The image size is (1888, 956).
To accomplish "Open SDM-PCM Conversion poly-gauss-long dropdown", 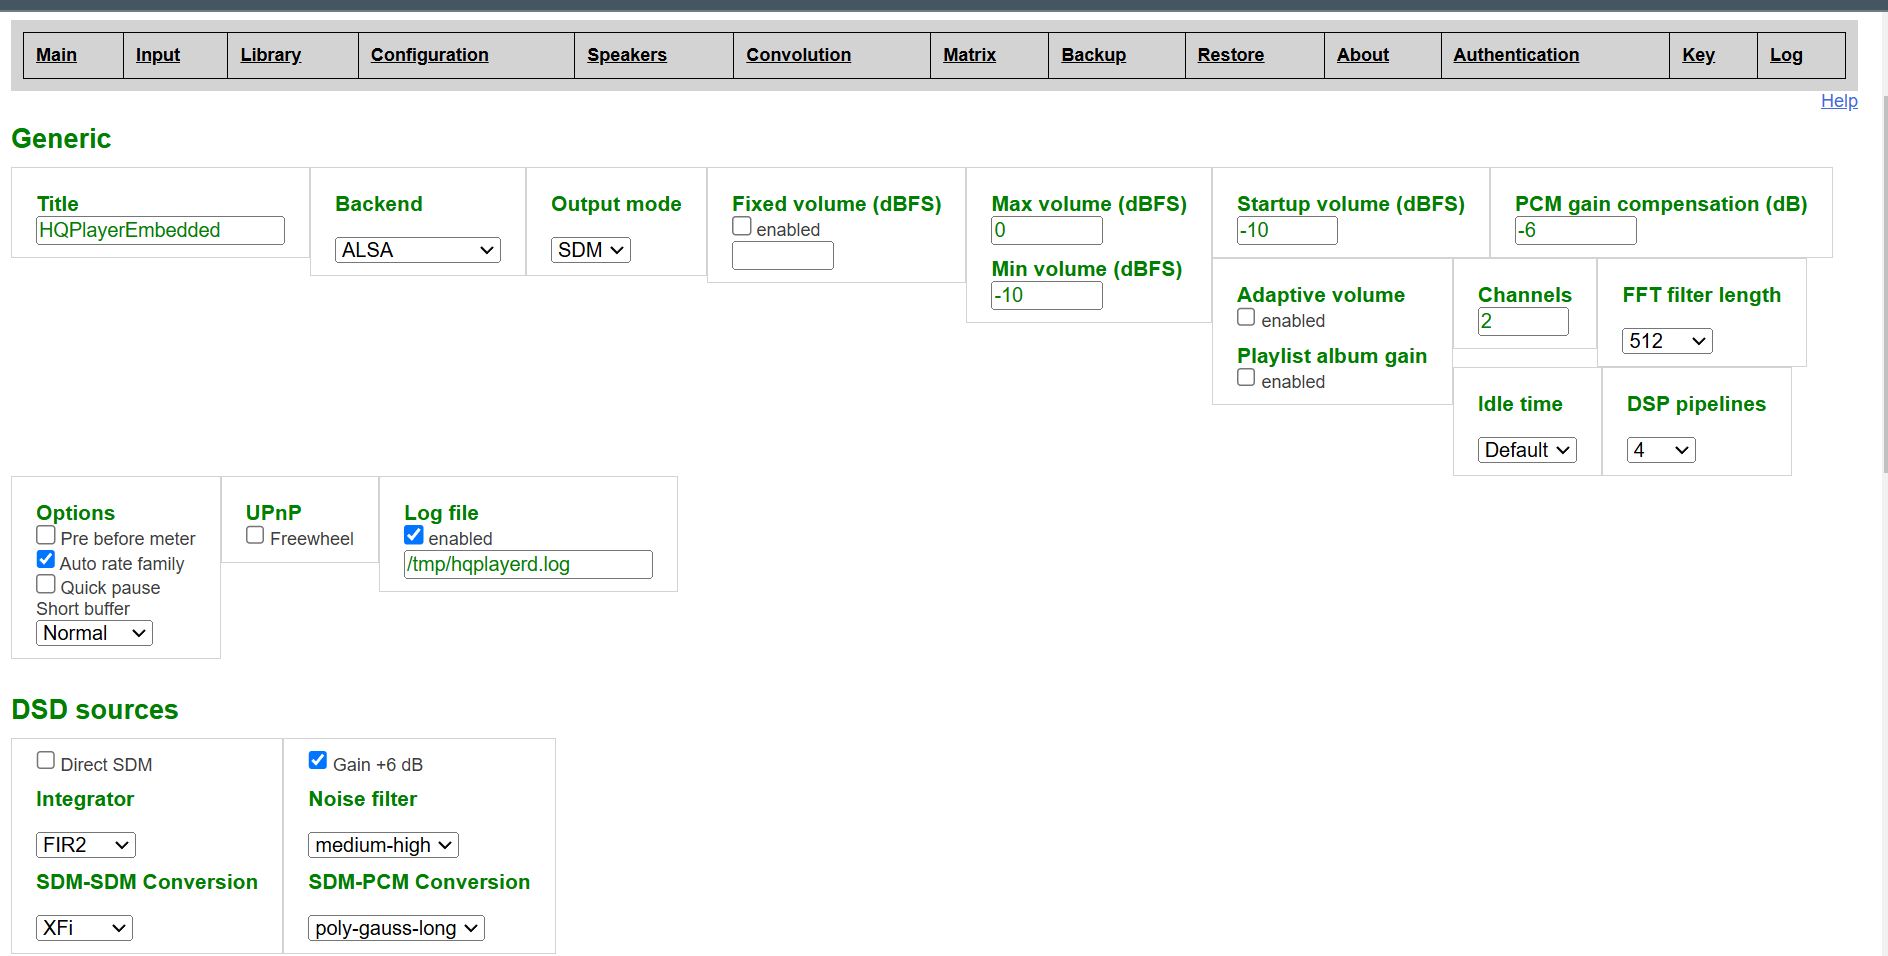I will point(396,928).
